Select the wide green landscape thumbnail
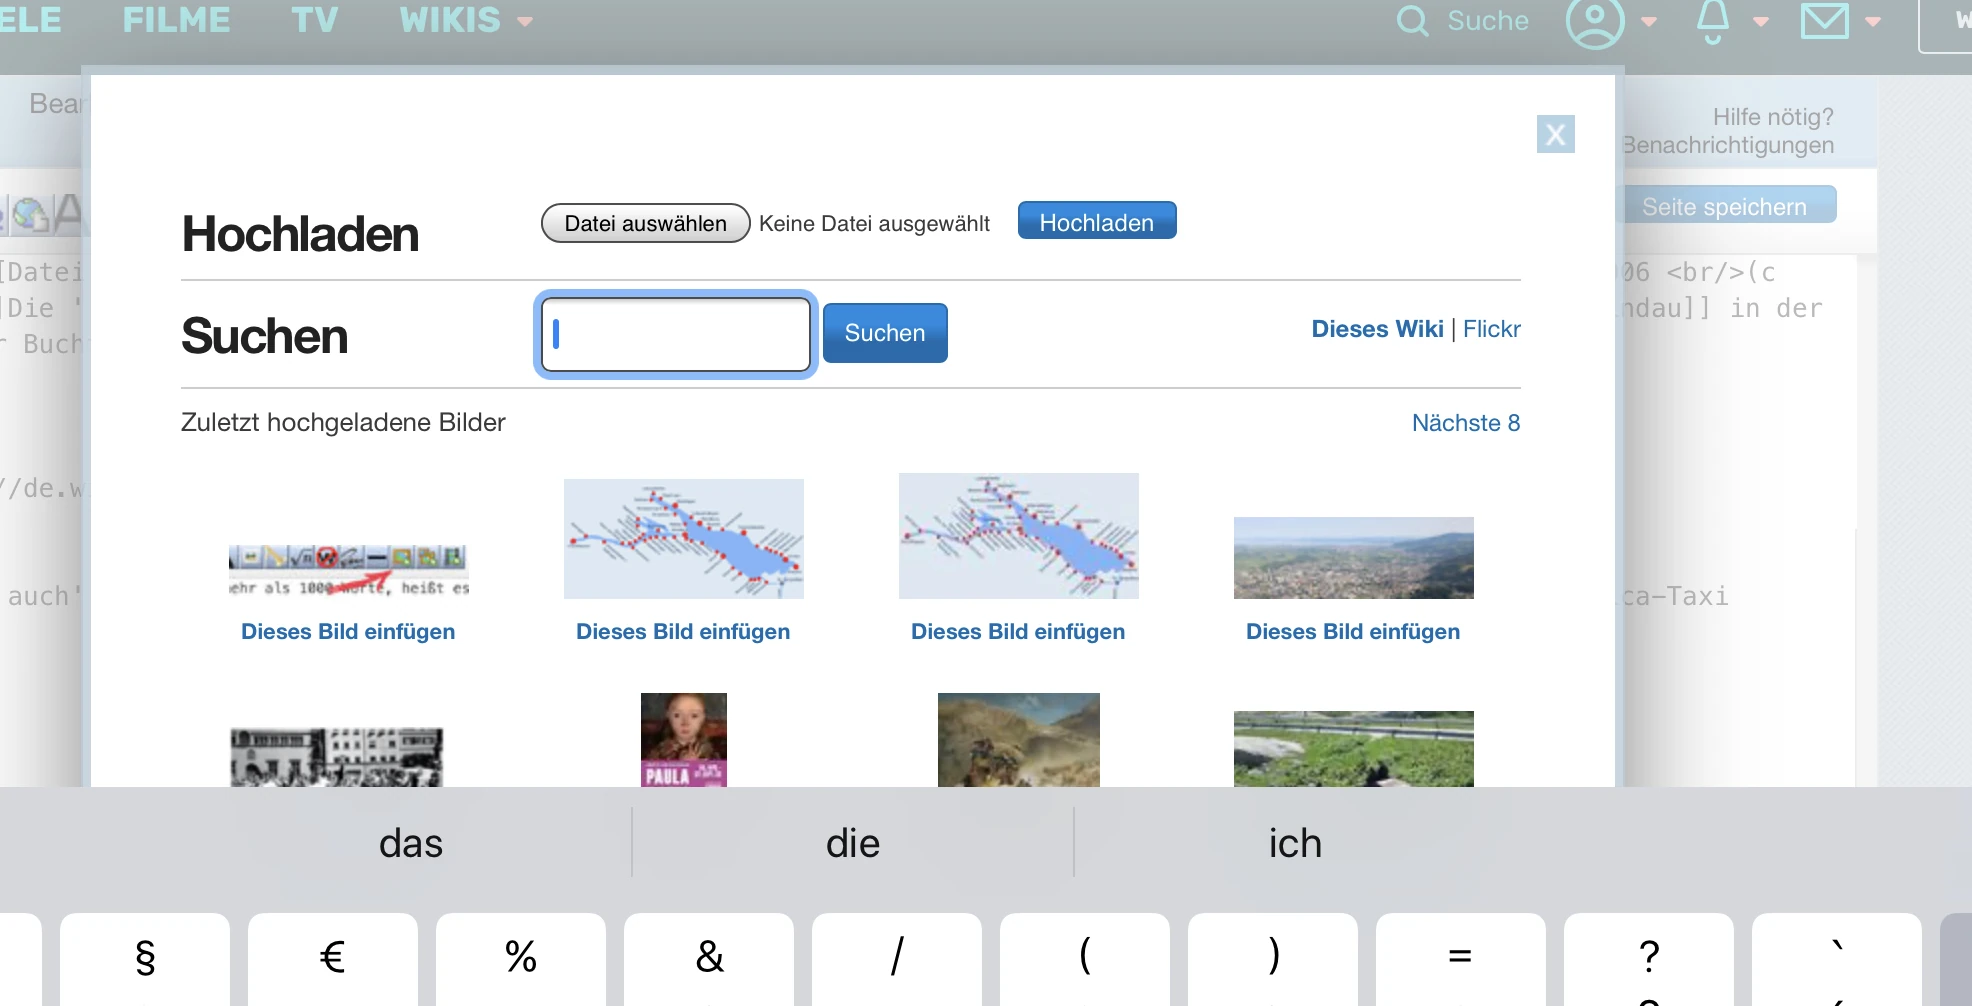The height and width of the screenshot is (1006, 1972). tap(1354, 749)
